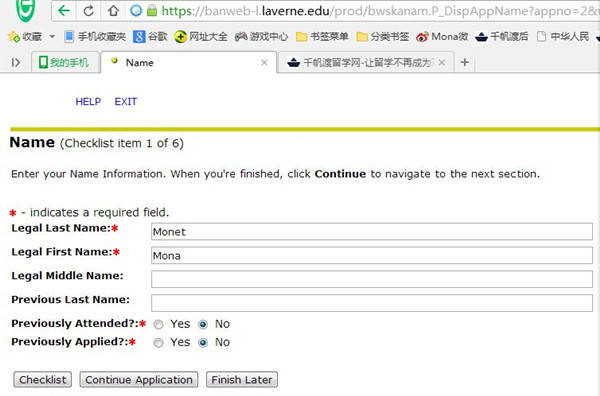Image resolution: width=600 pixels, height=396 pixels.
Task: Close the 千帆渡留学网 tab
Action: click(442, 62)
